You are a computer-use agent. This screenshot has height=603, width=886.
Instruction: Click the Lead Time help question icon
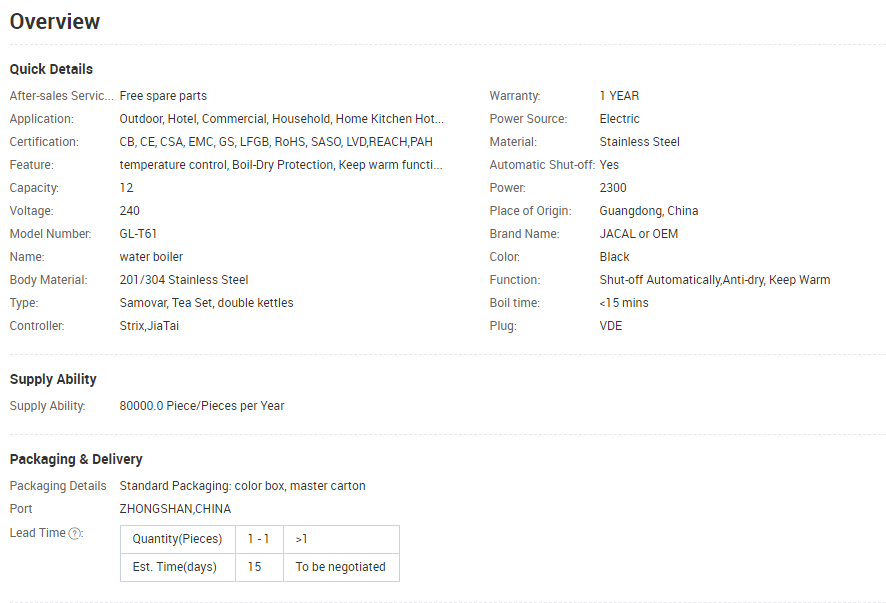tap(75, 533)
